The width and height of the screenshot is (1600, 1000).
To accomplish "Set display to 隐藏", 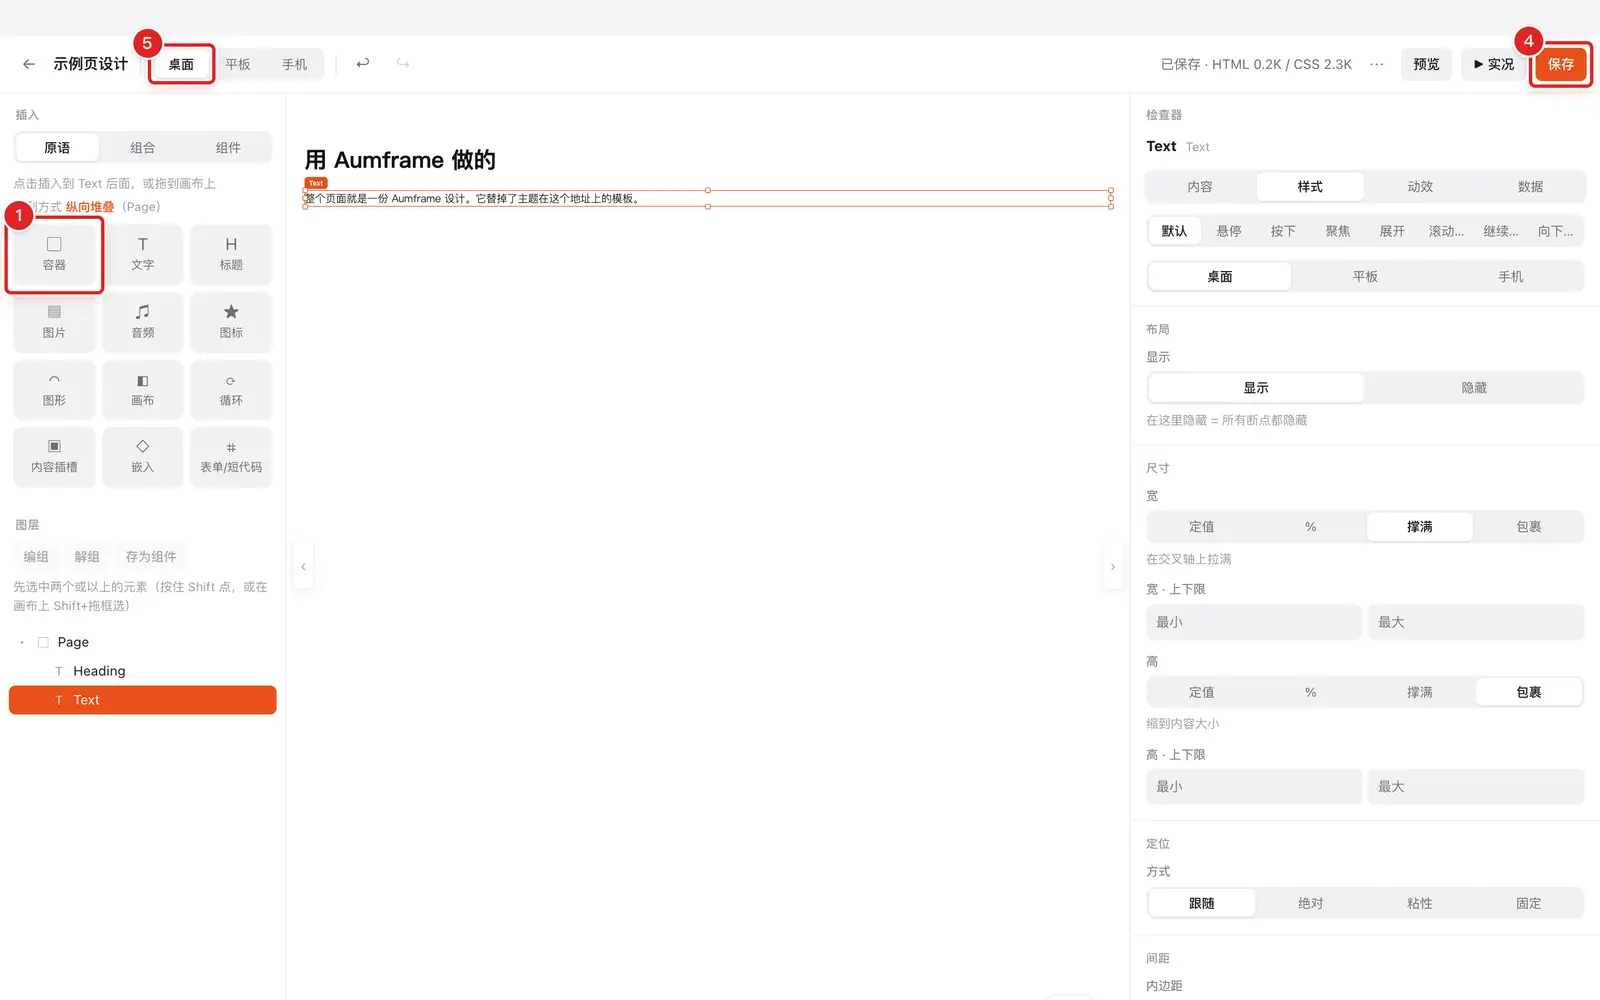I will pos(1474,388).
